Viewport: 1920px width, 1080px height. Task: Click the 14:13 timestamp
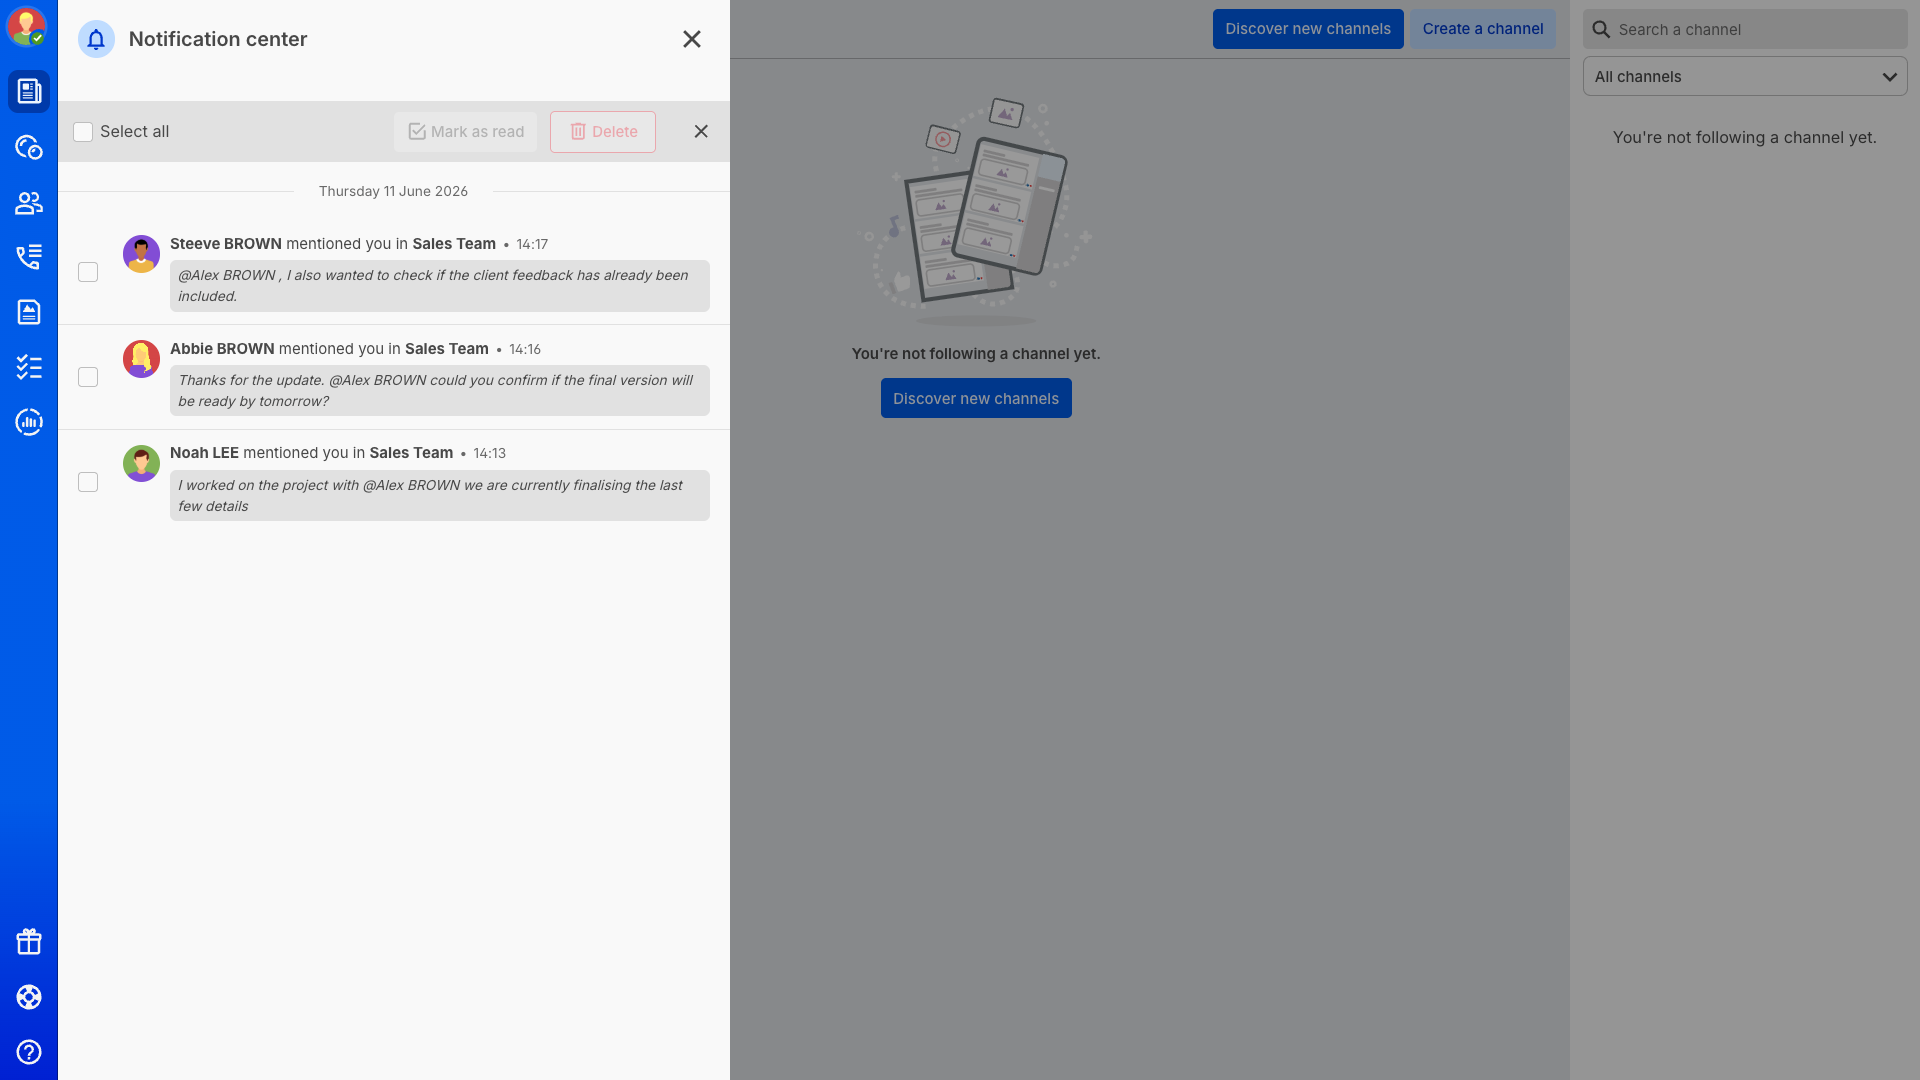[490, 453]
